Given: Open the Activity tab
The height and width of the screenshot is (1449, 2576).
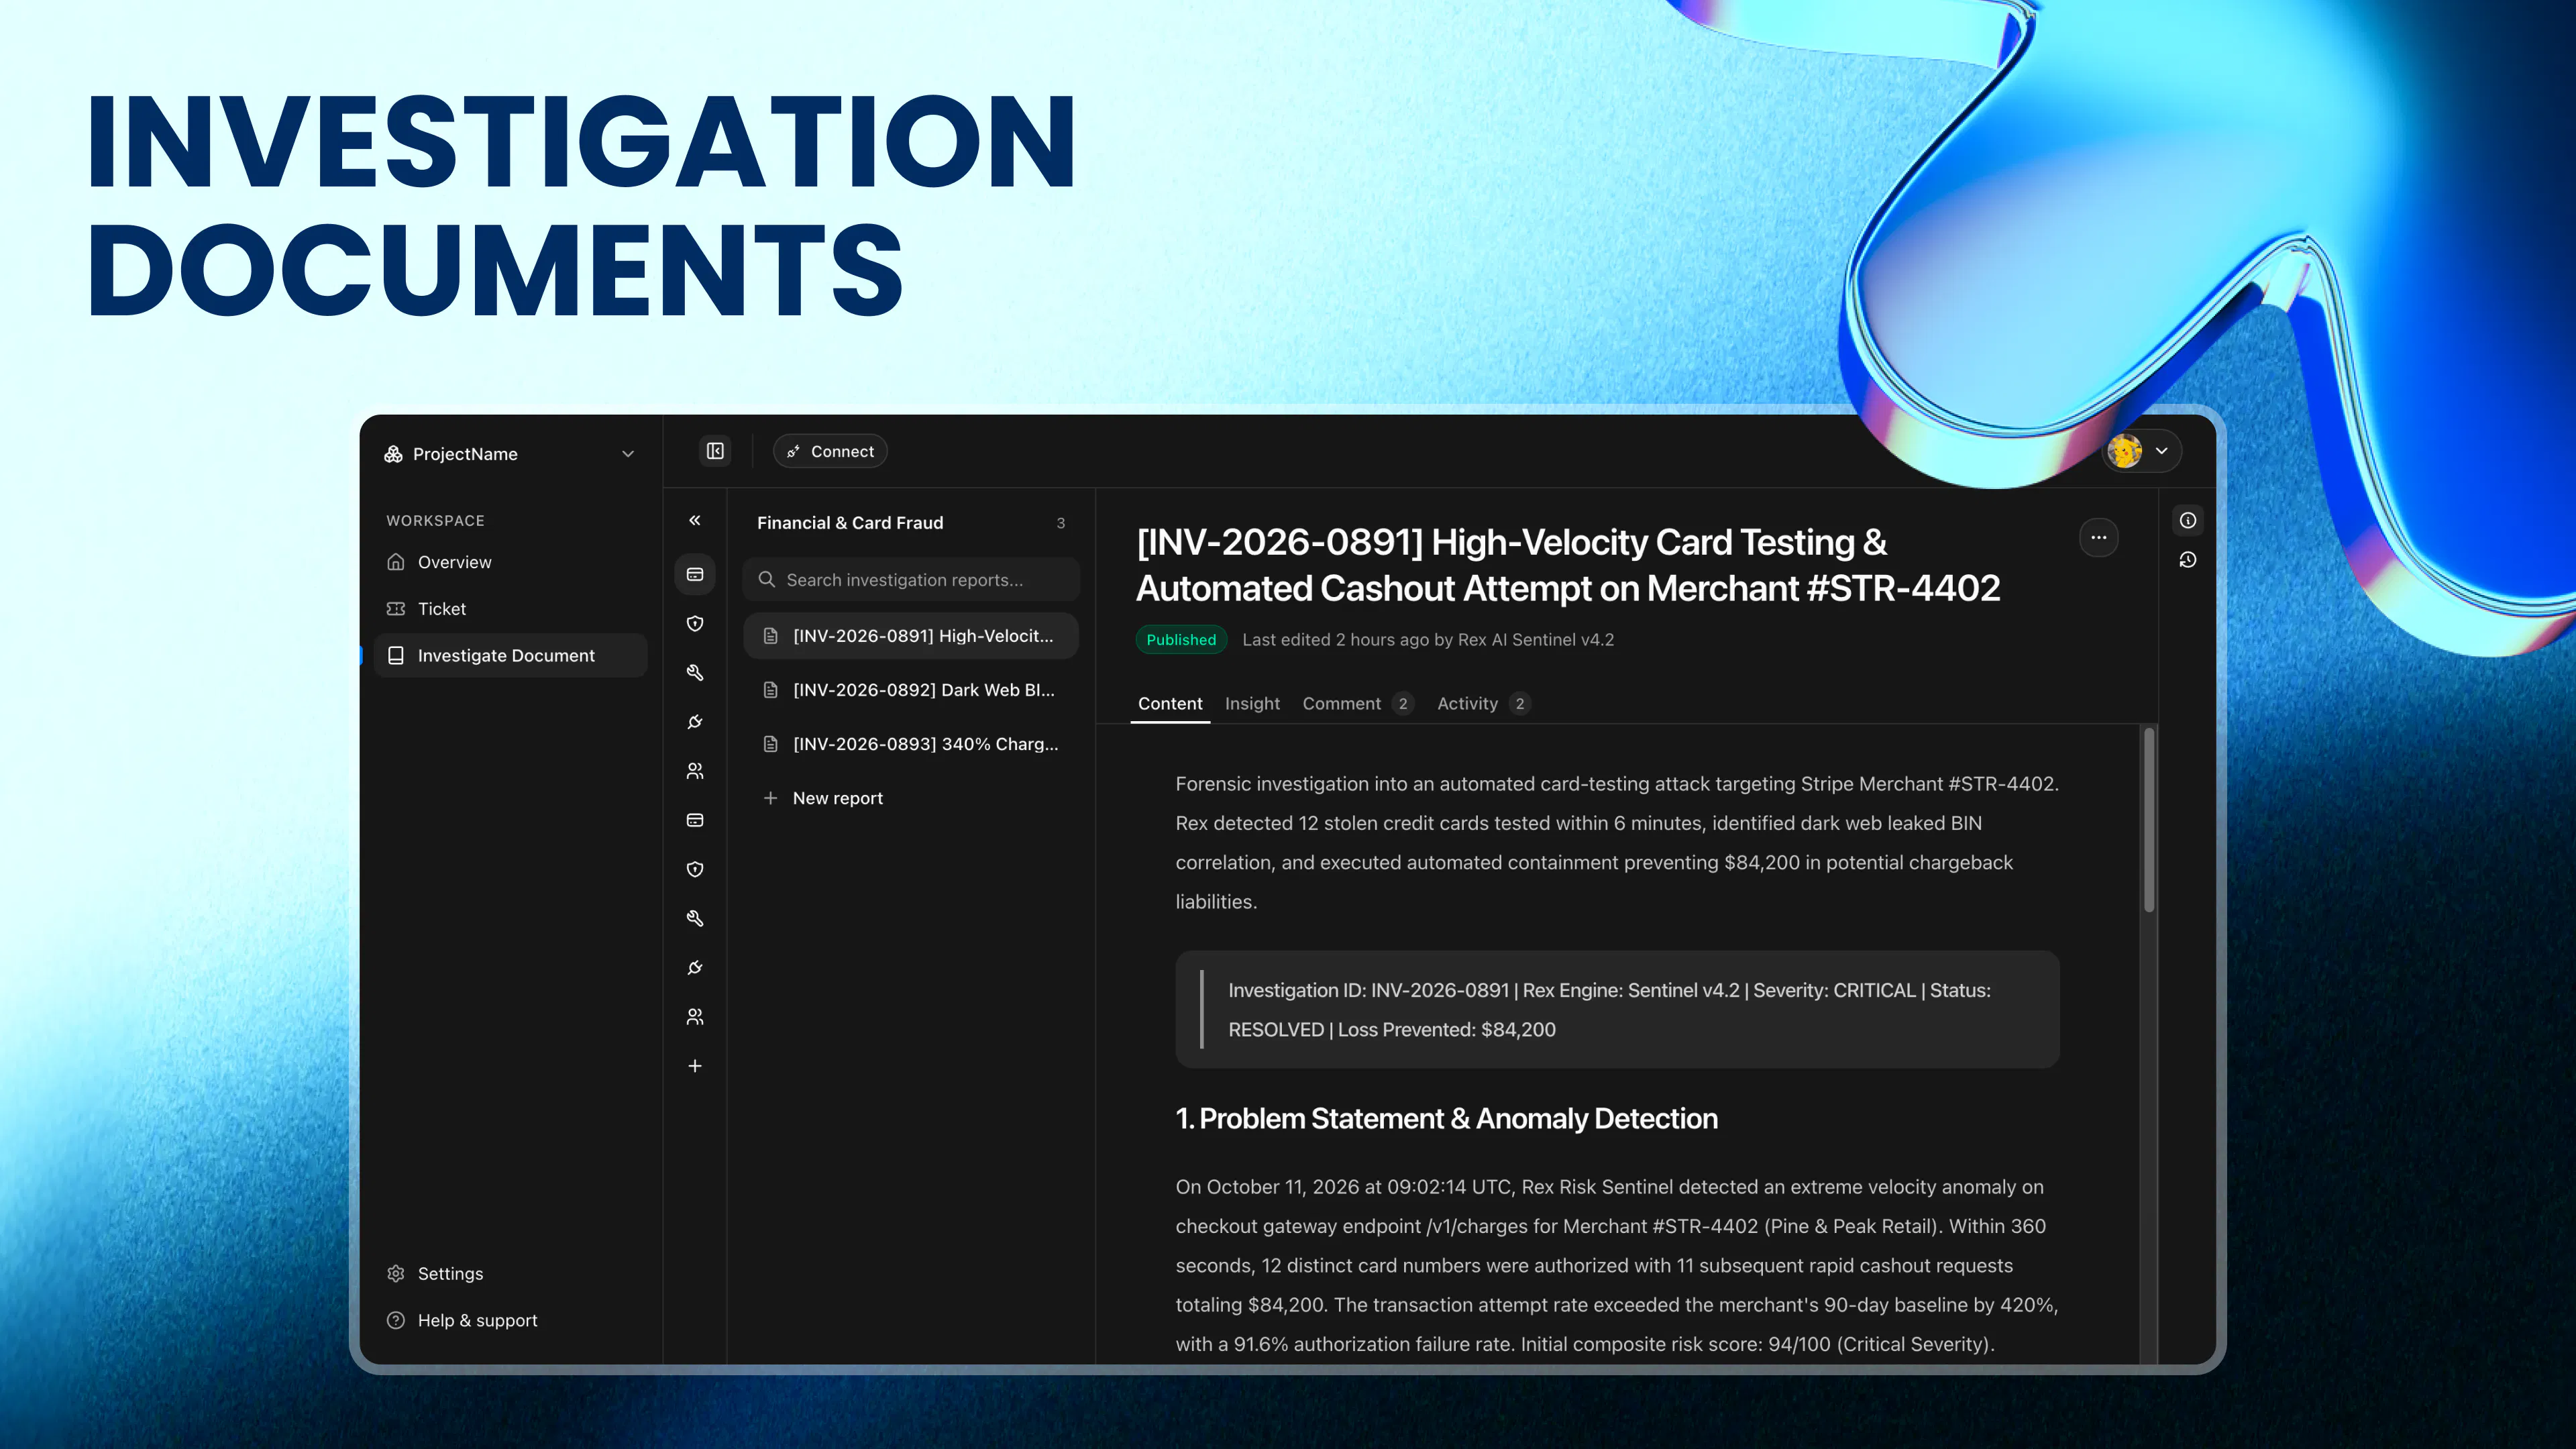Looking at the screenshot, I should pos(1483,704).
